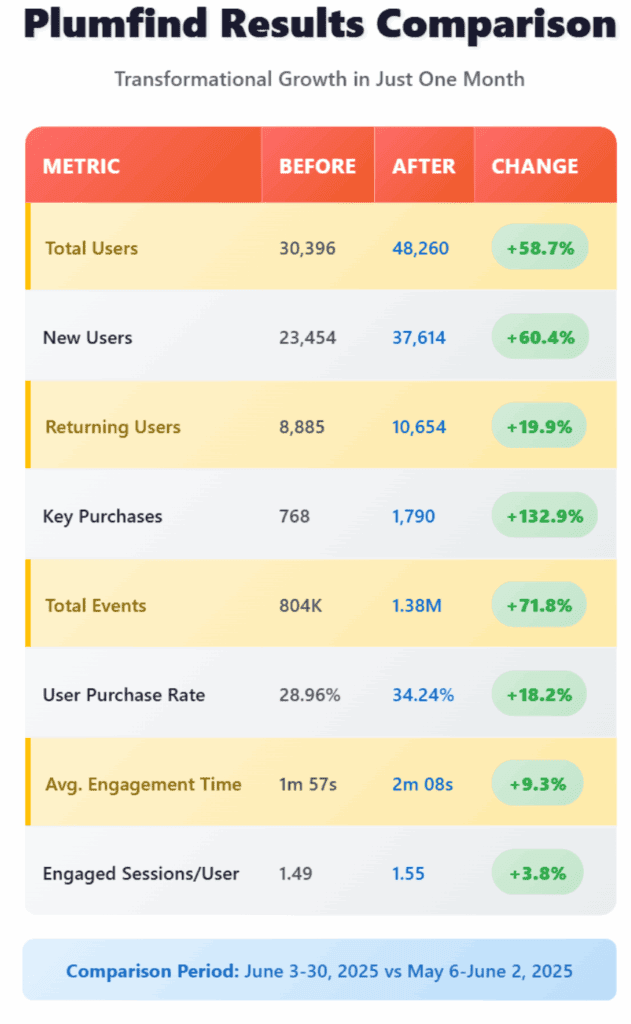The image size is (631, 1024).
Task: Click the +132.9% Key Purchases badge
Action: [x=544, y=516]
